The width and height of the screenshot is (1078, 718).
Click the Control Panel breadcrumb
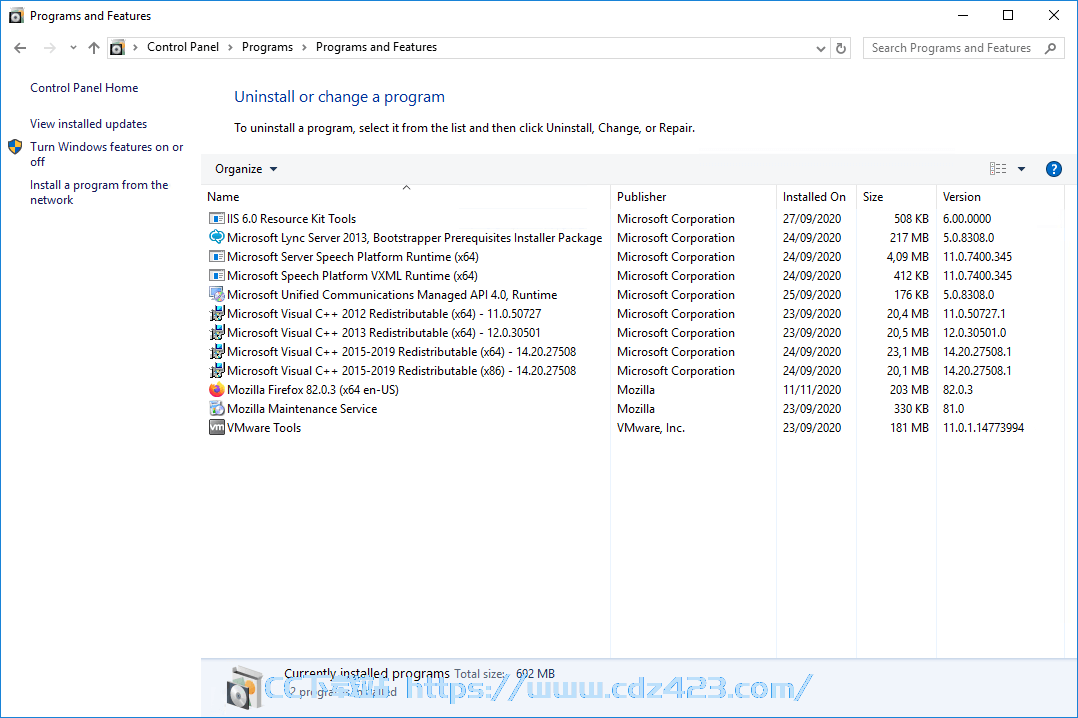click(183, 47)
